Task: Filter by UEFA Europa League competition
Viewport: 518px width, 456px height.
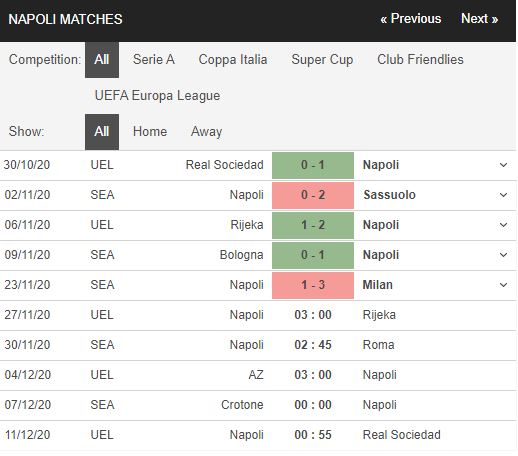Action: [x=157, y=96]
